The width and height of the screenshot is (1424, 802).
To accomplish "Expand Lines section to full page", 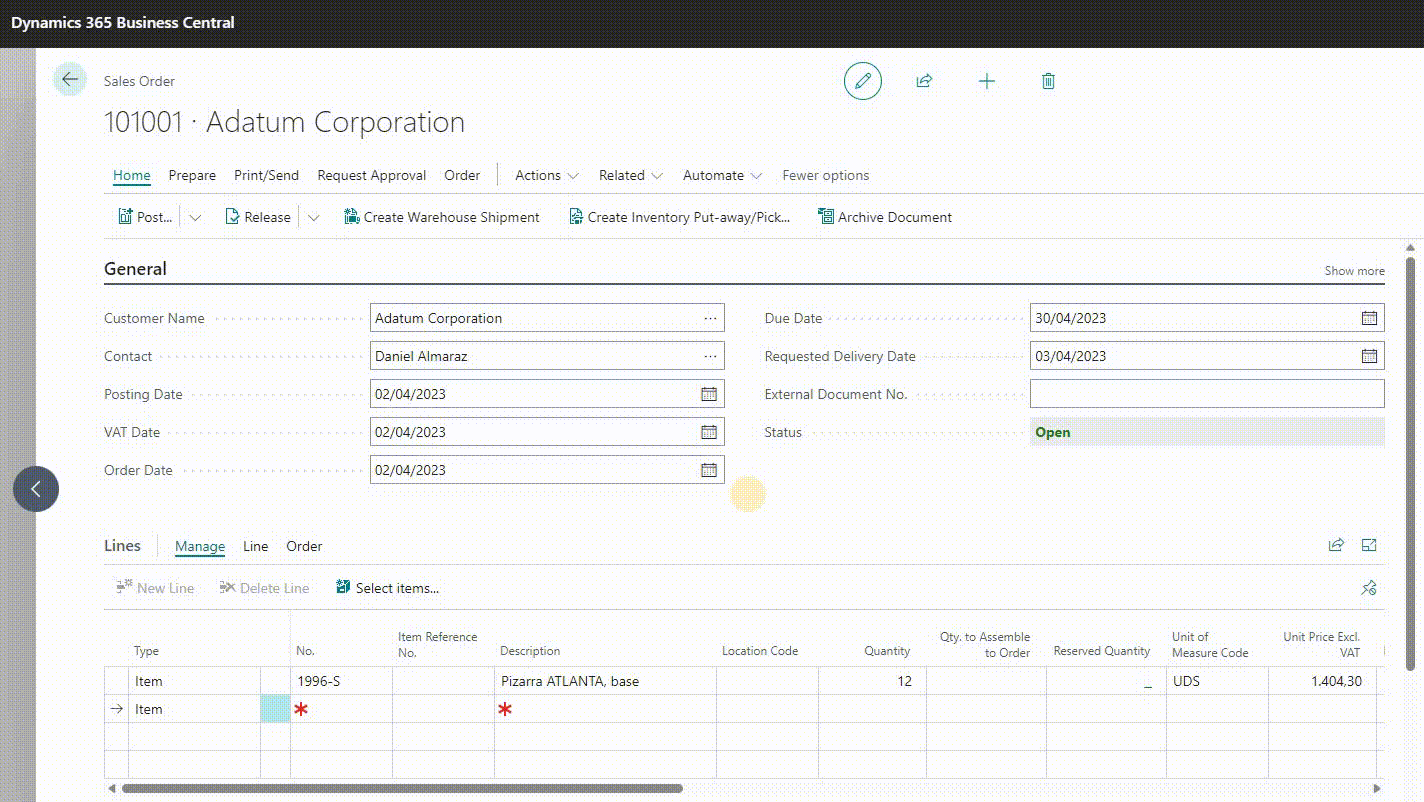I will [1369, 545].
